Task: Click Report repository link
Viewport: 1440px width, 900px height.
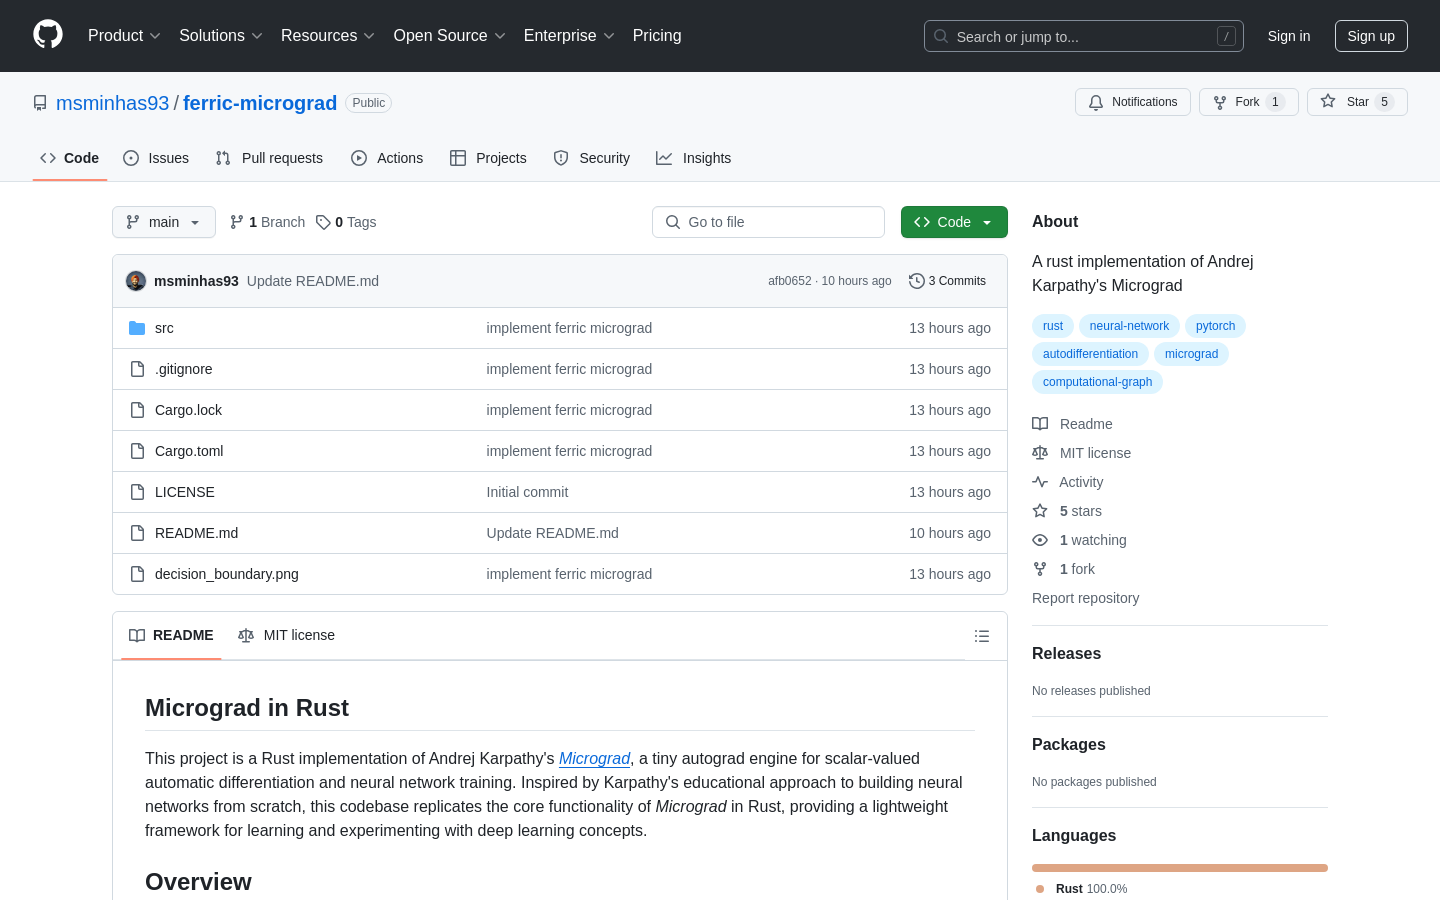Action: click(x=1085, y=598)
